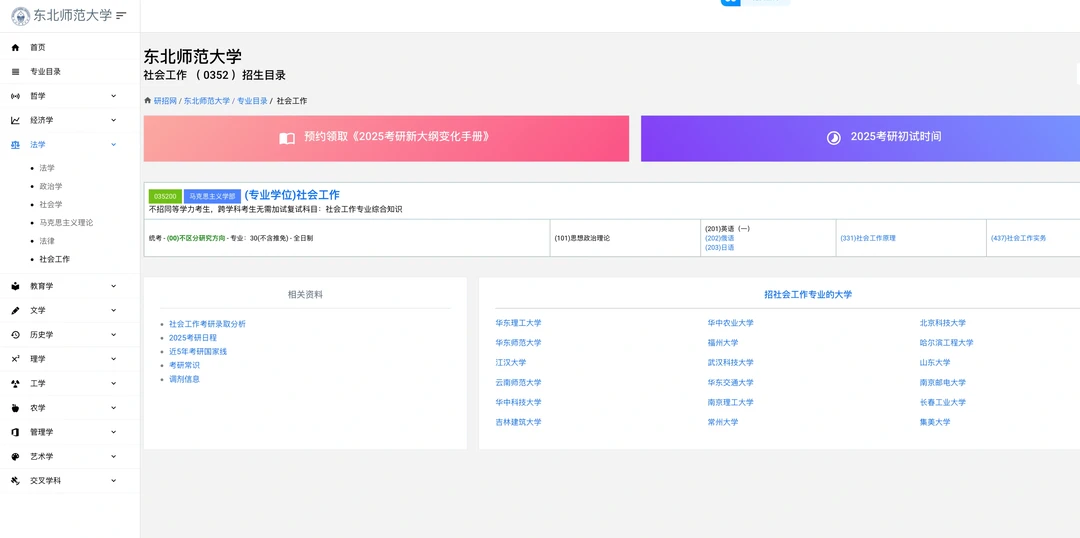Expand the 工学 chevron
This screenshot has height=538, width=1080.
pos(114,383)
